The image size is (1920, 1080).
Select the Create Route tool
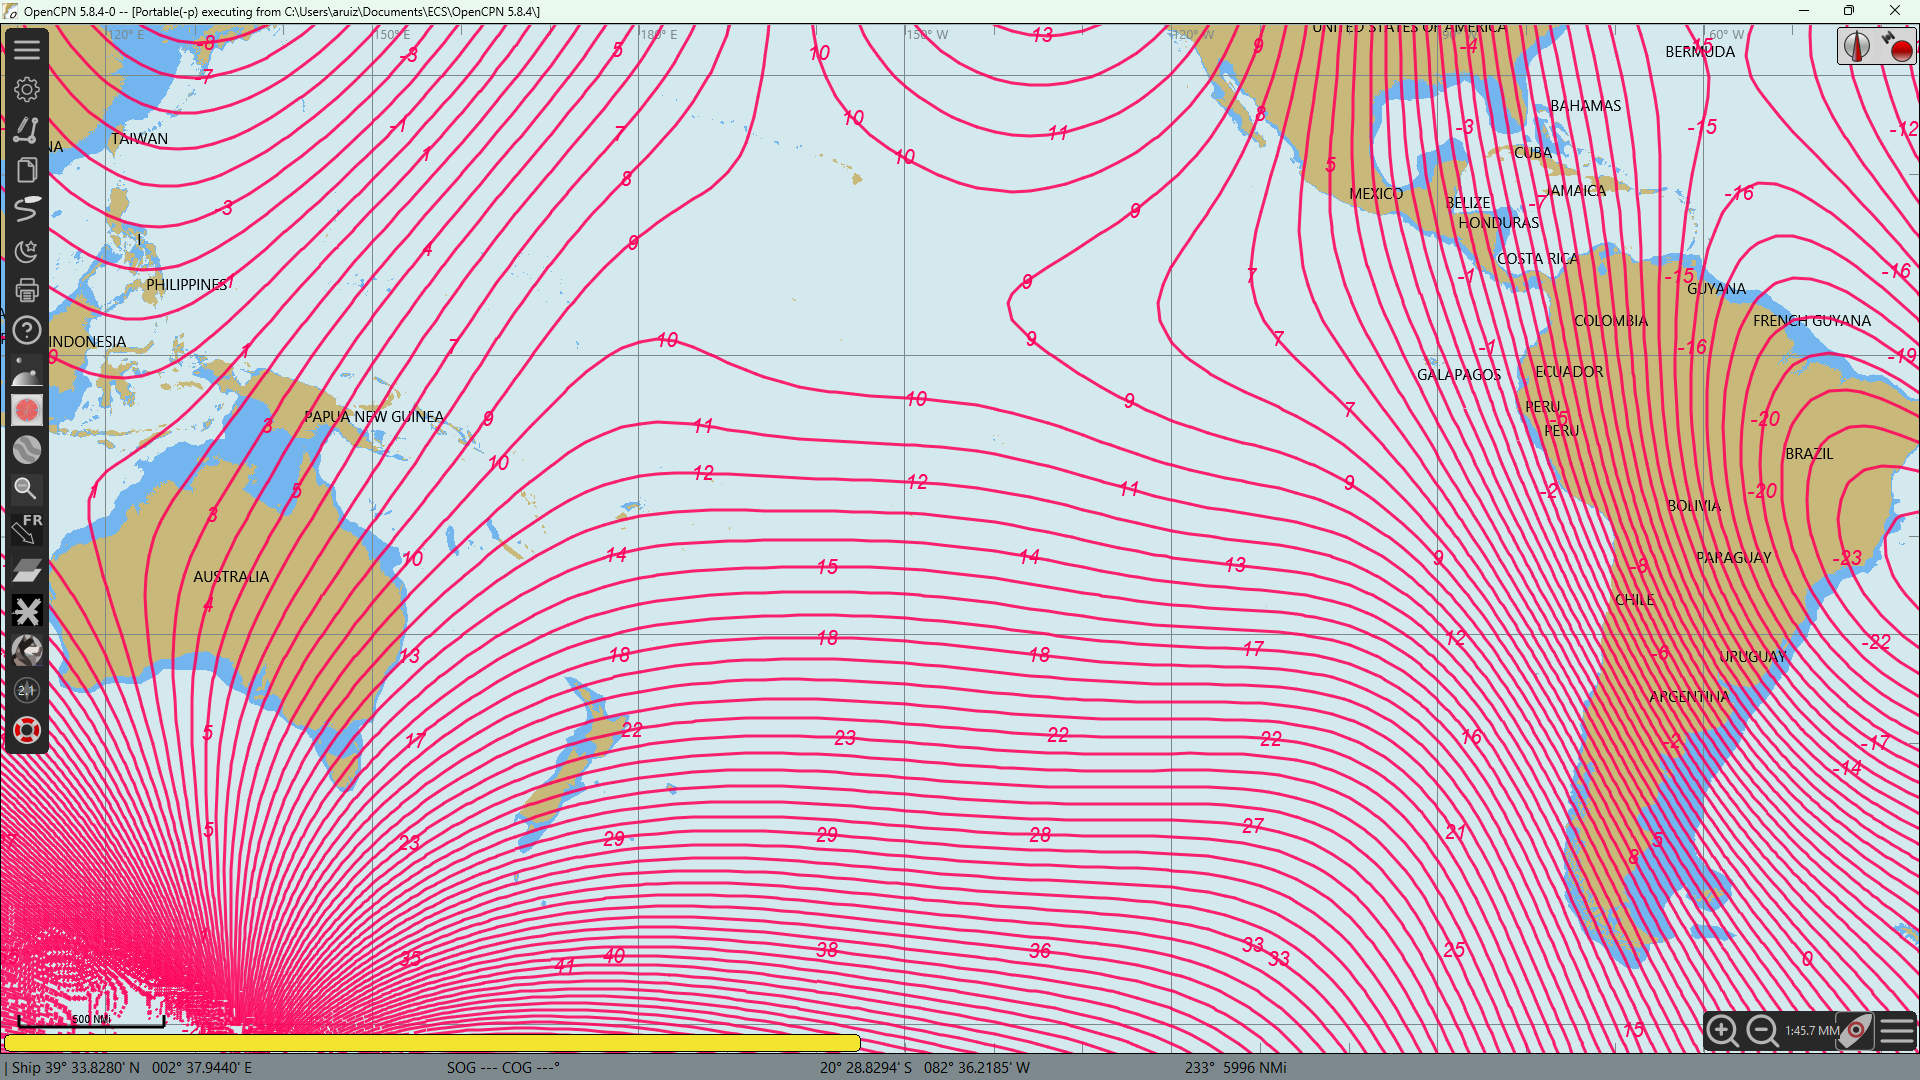tap(27, 129)
